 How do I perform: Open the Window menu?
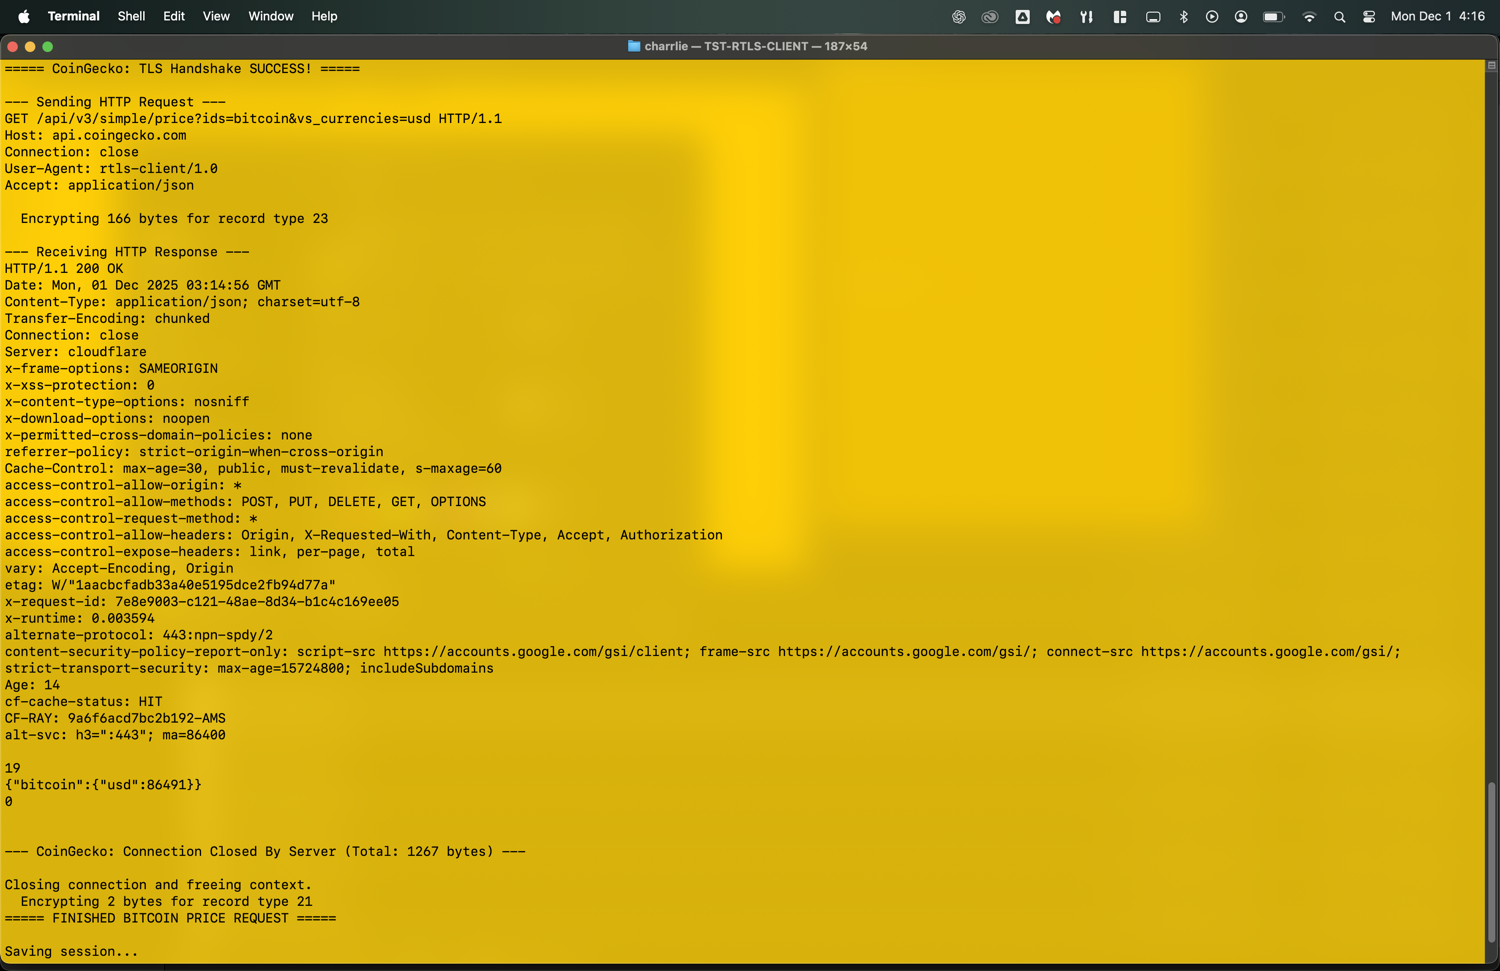point(270,17)
